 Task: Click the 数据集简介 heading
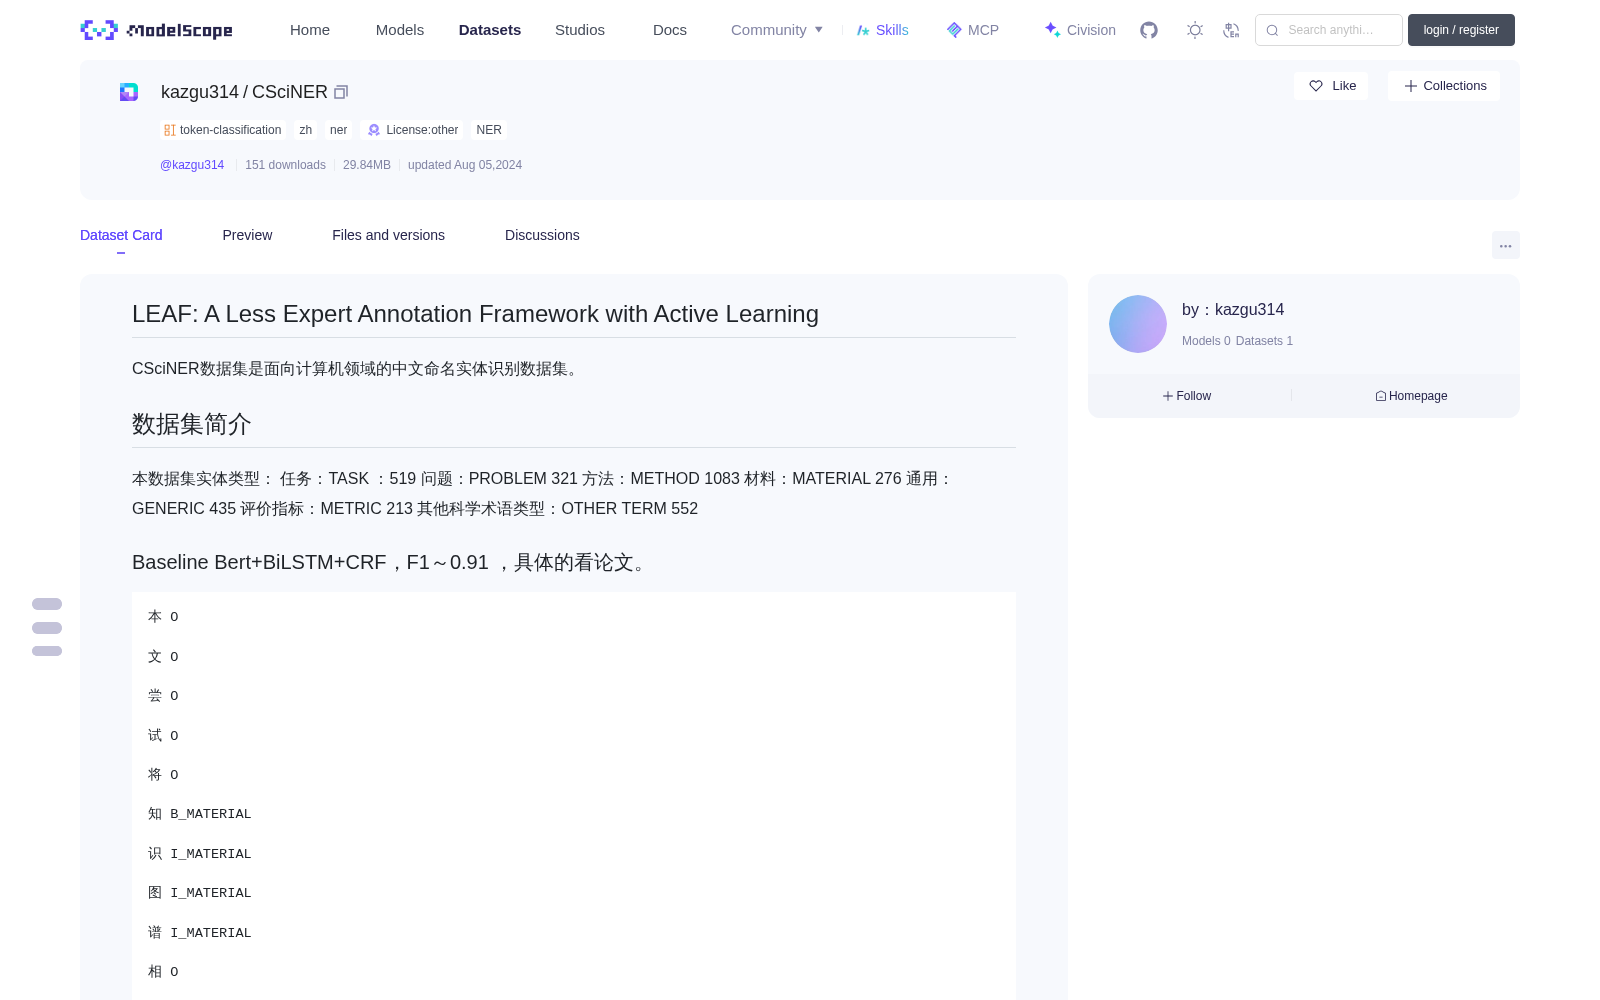[x=192, y=424]
